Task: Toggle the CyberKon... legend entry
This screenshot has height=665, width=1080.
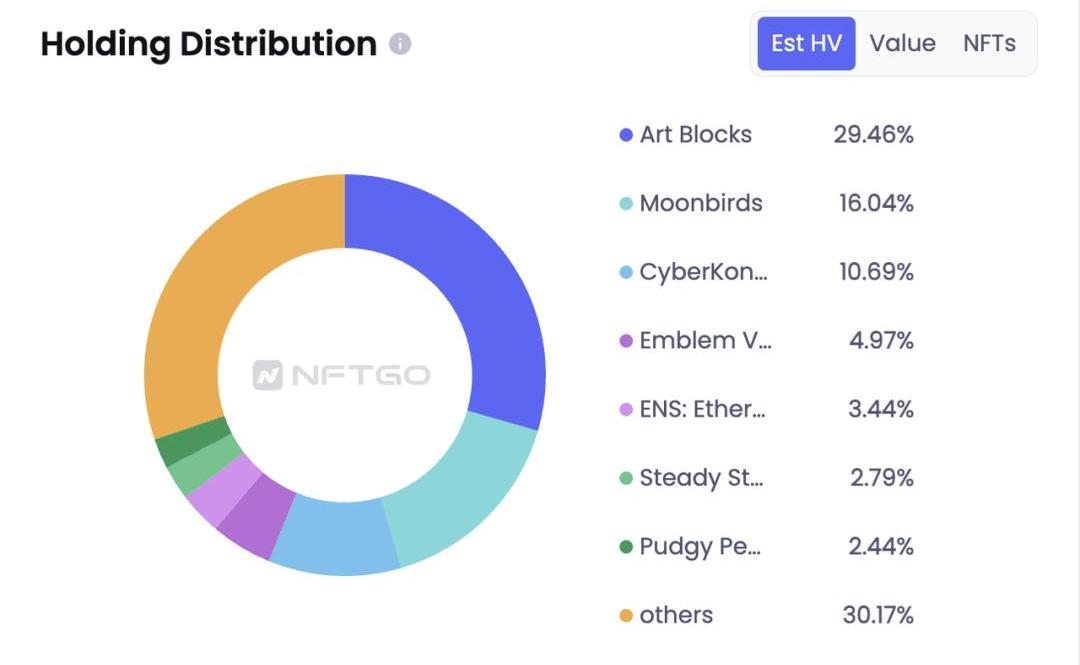Action: click(703, 272)
